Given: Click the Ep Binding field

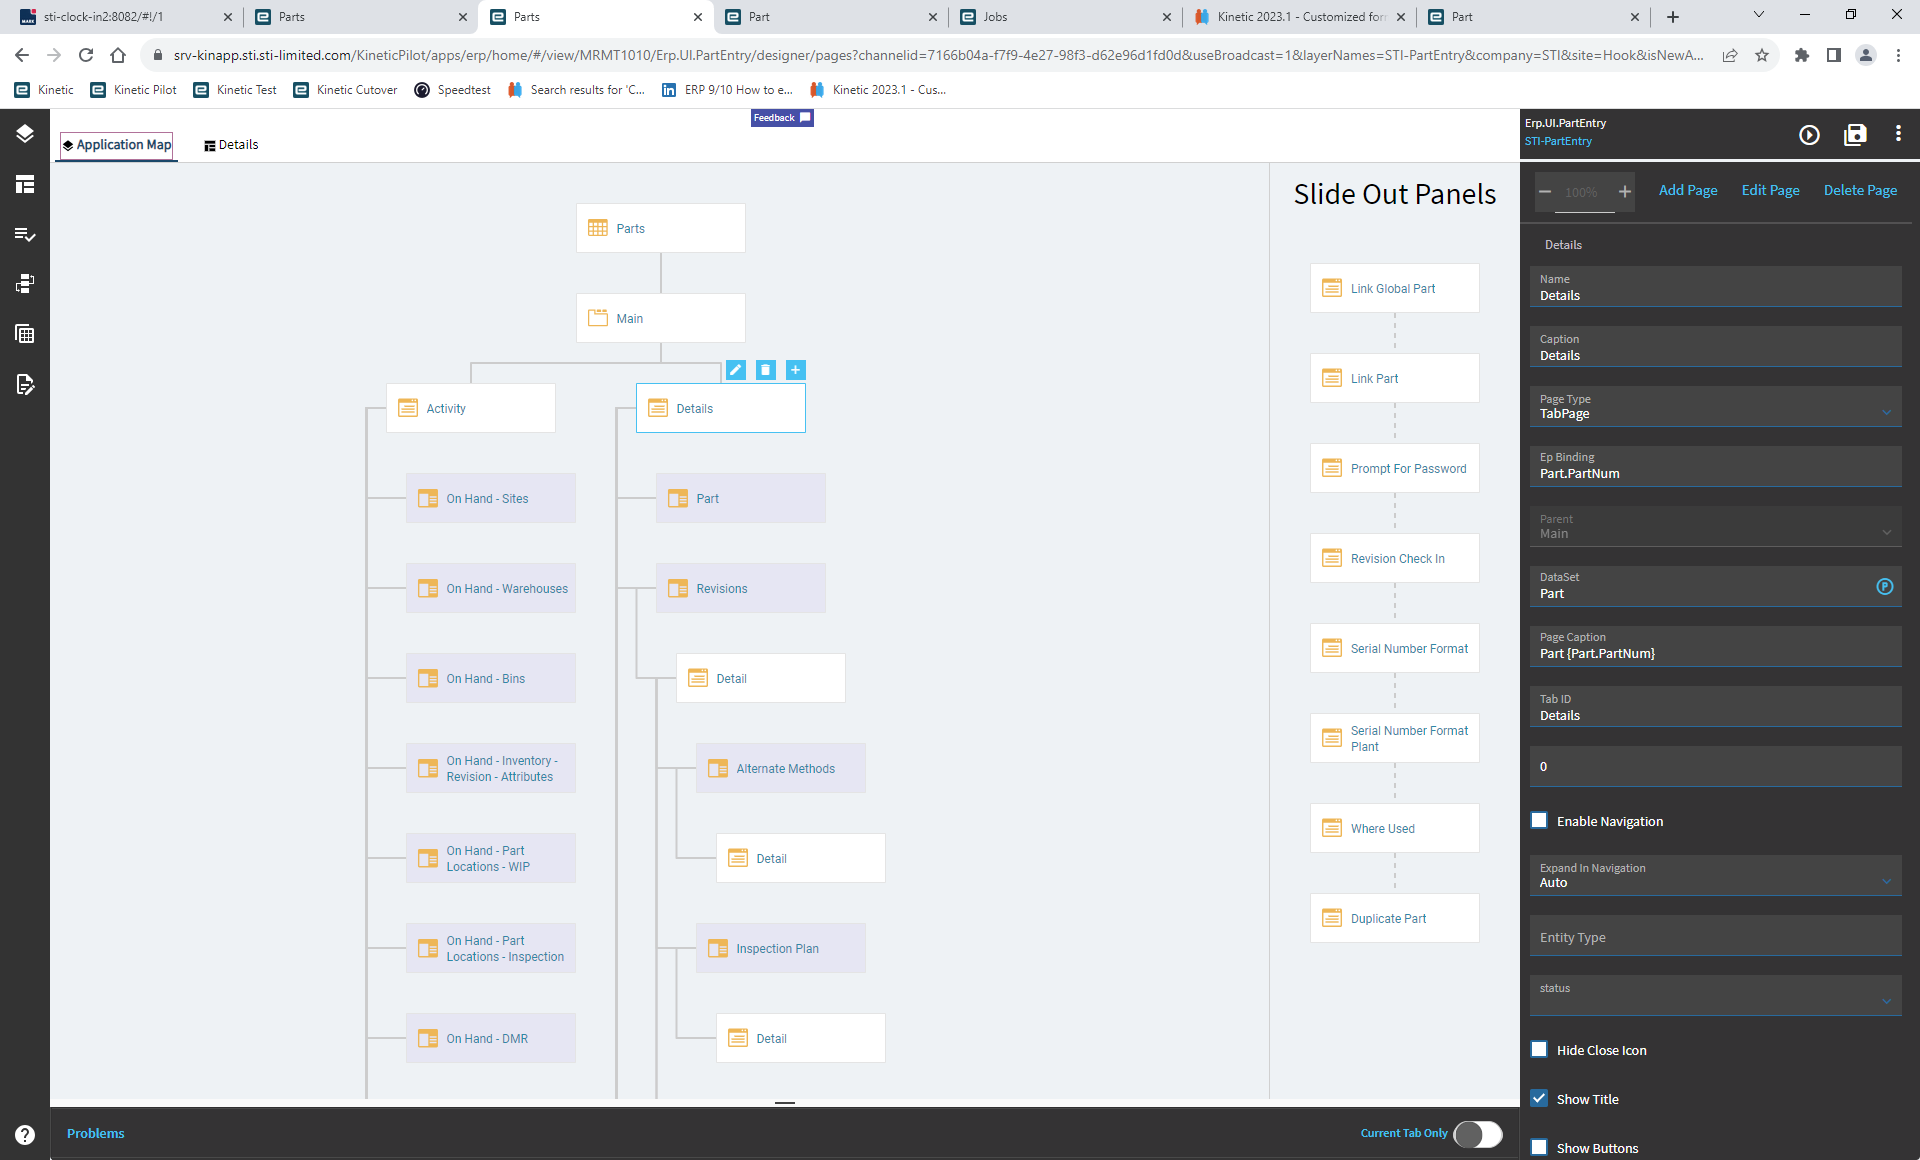Looking at the screenshot, I should coord(1716,466).
